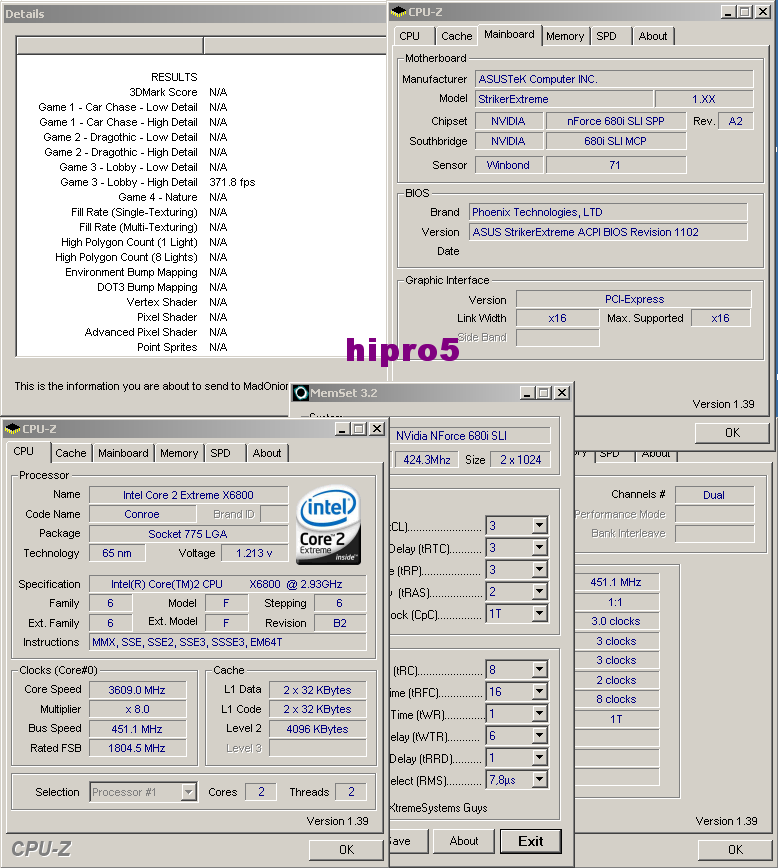Click the Core Speed 3609.0 MHz value

tap(137, 690)
